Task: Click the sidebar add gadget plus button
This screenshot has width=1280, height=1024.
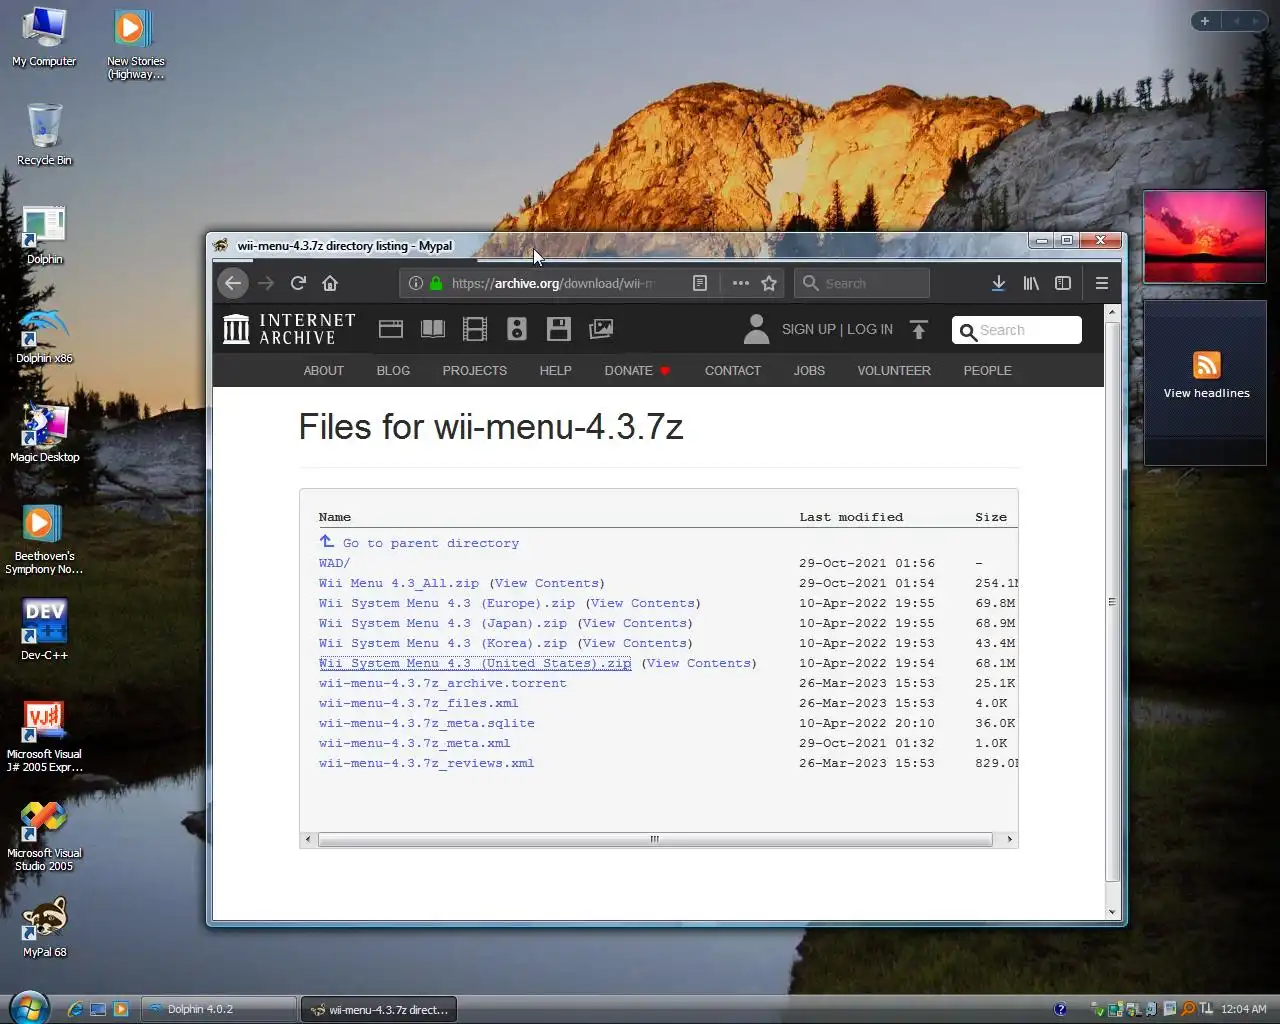Action: [x=1205, y=21]
